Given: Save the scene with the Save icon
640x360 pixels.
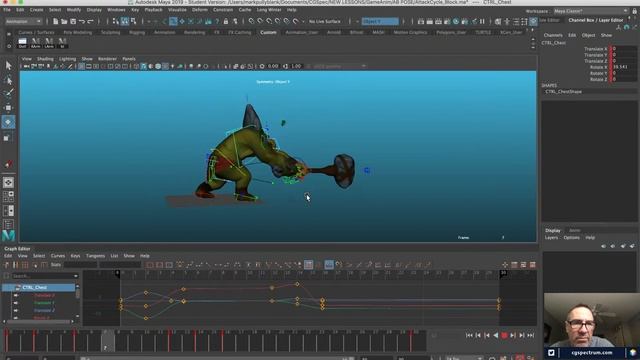Looking at the screenshot, I should point(73,21).
